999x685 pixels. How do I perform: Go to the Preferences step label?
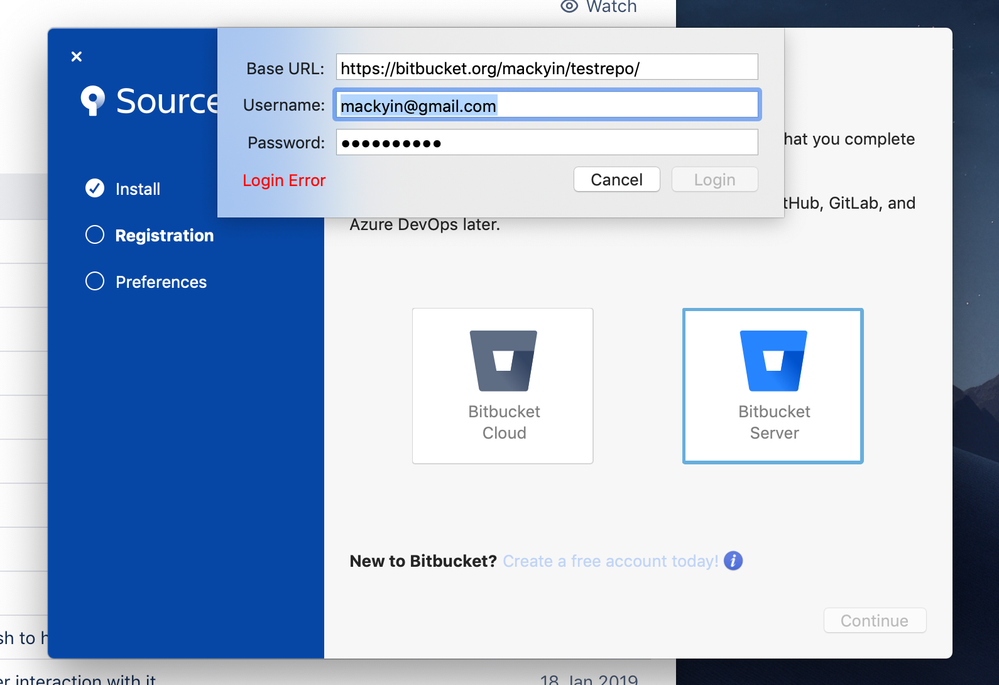[x=161, y=282]
